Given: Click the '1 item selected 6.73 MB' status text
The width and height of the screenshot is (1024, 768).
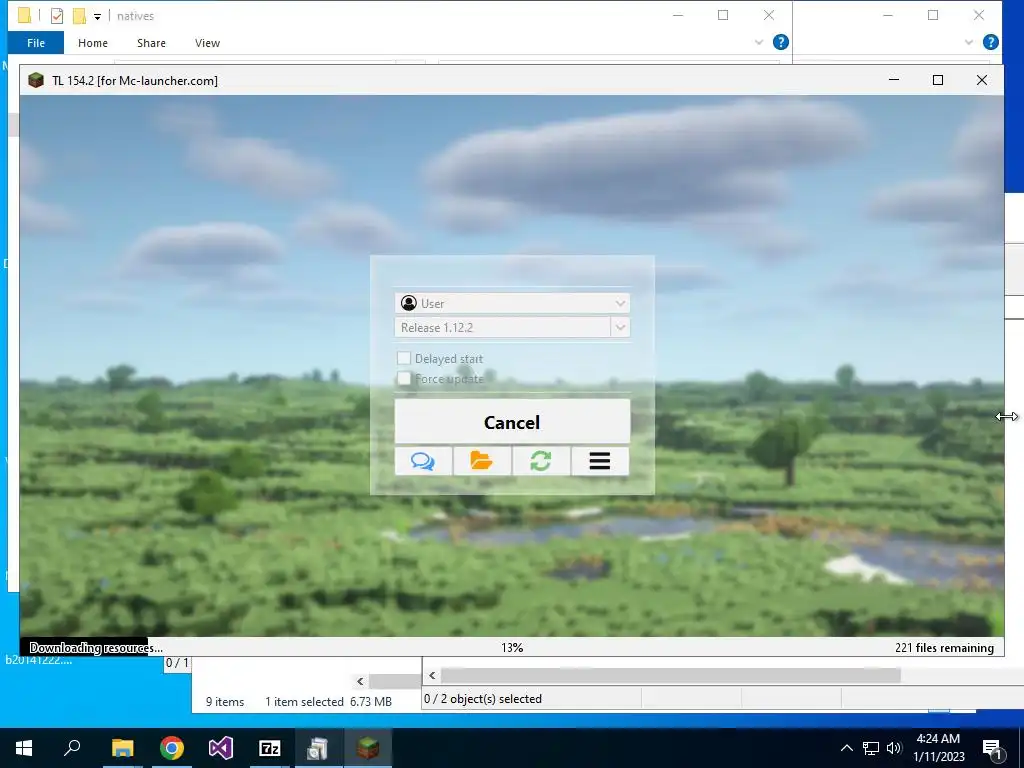Looking at the screenshot, I should [328, 701].
